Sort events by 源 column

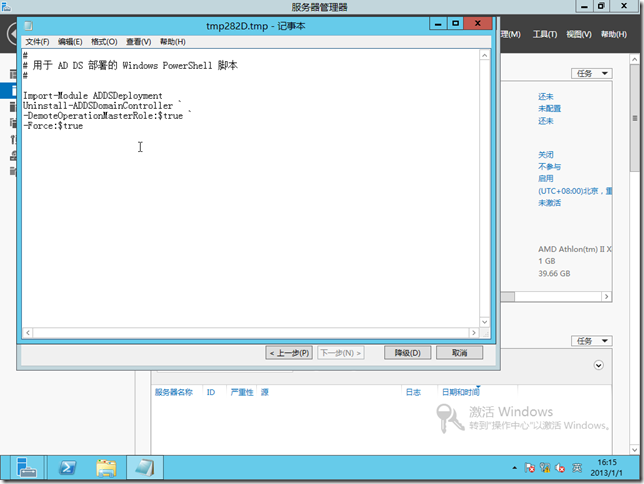click(265, 392)
